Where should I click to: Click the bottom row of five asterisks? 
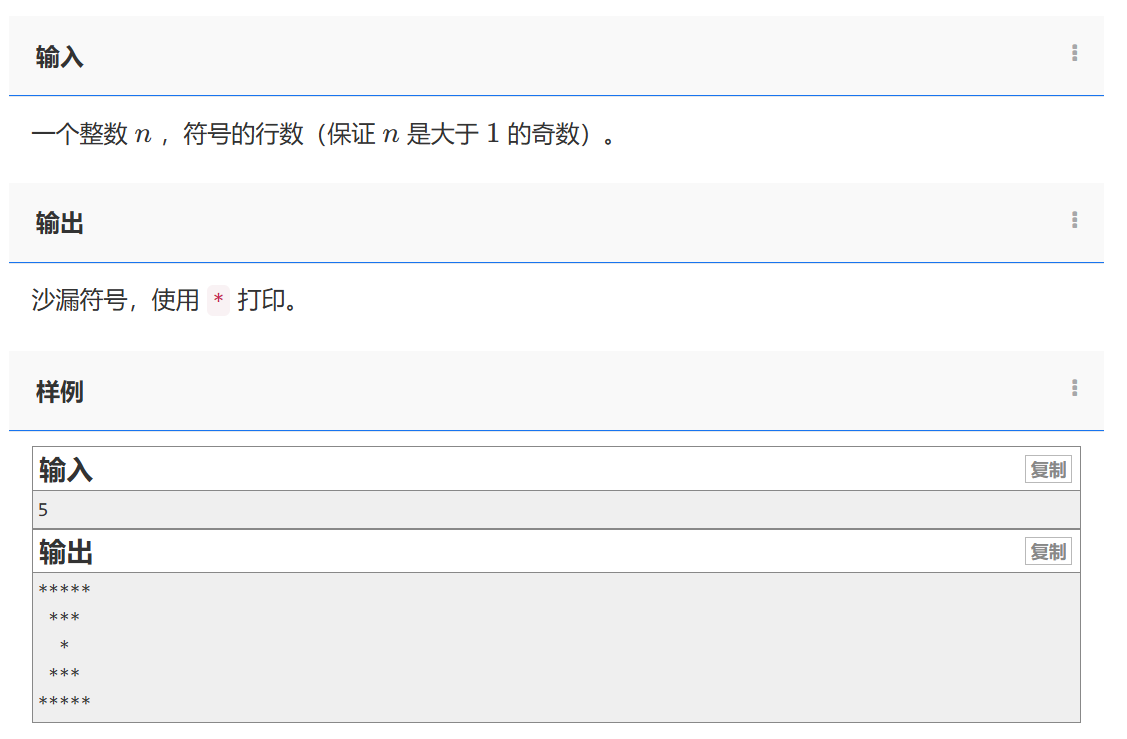click(64, 703)
